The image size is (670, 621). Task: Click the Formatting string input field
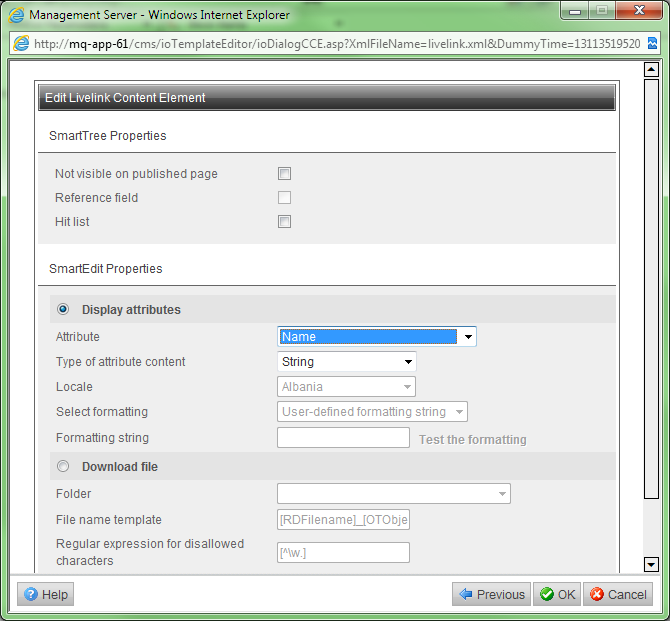343,438
